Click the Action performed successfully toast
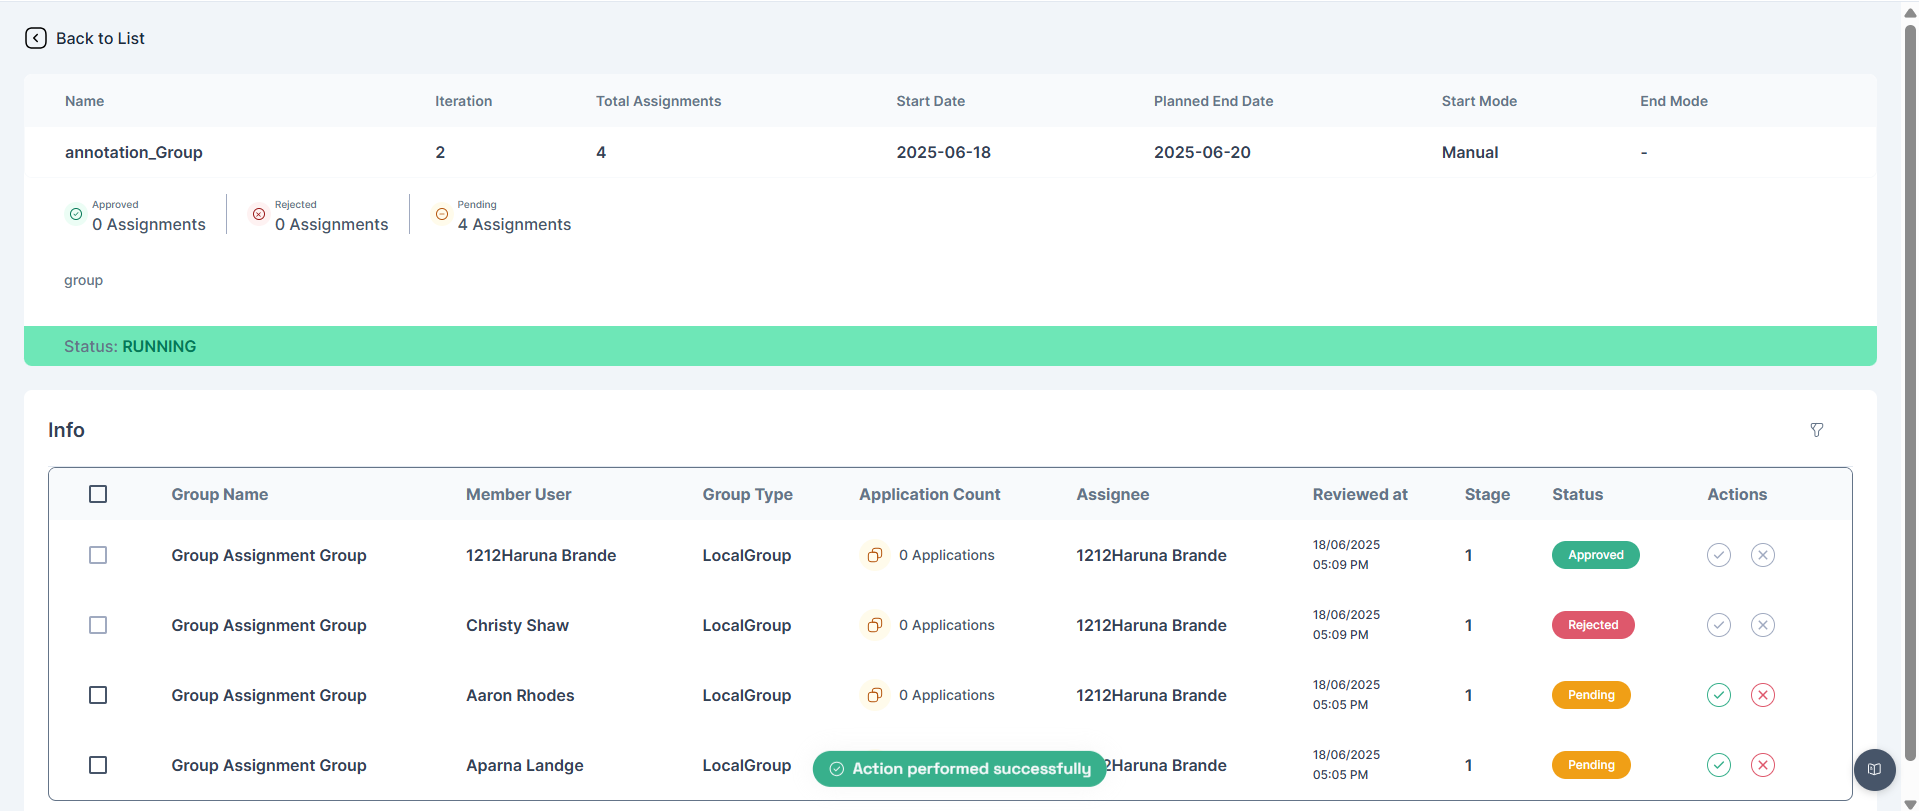This screenshot has width=1919, height=811. click(x=960, y=769)
